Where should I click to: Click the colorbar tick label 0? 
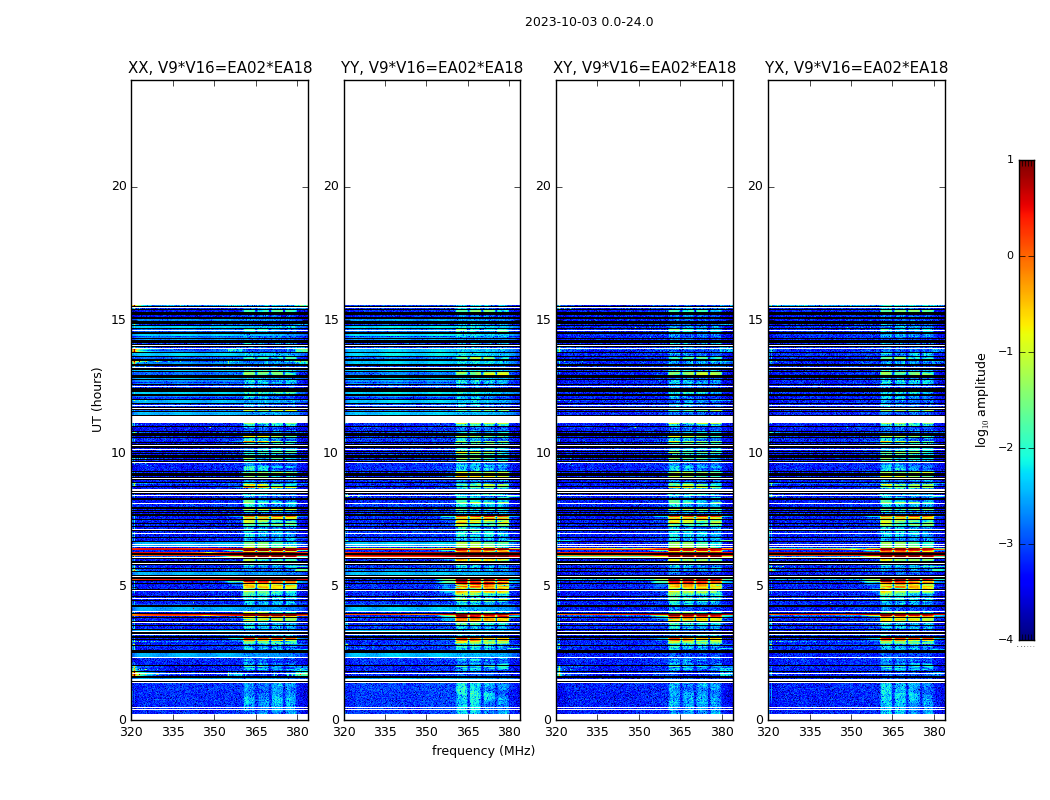pos(1010,256)
